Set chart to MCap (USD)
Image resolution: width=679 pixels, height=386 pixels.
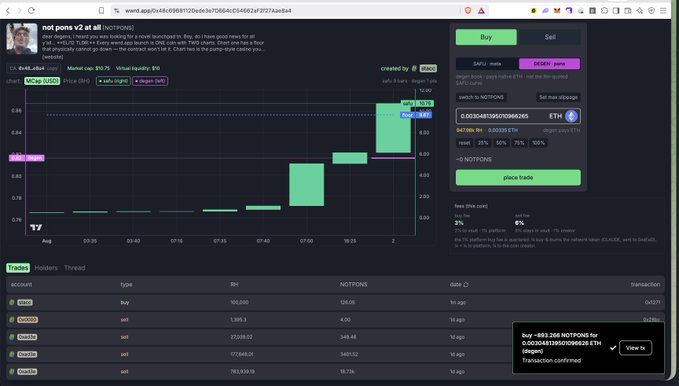[42, 81]
